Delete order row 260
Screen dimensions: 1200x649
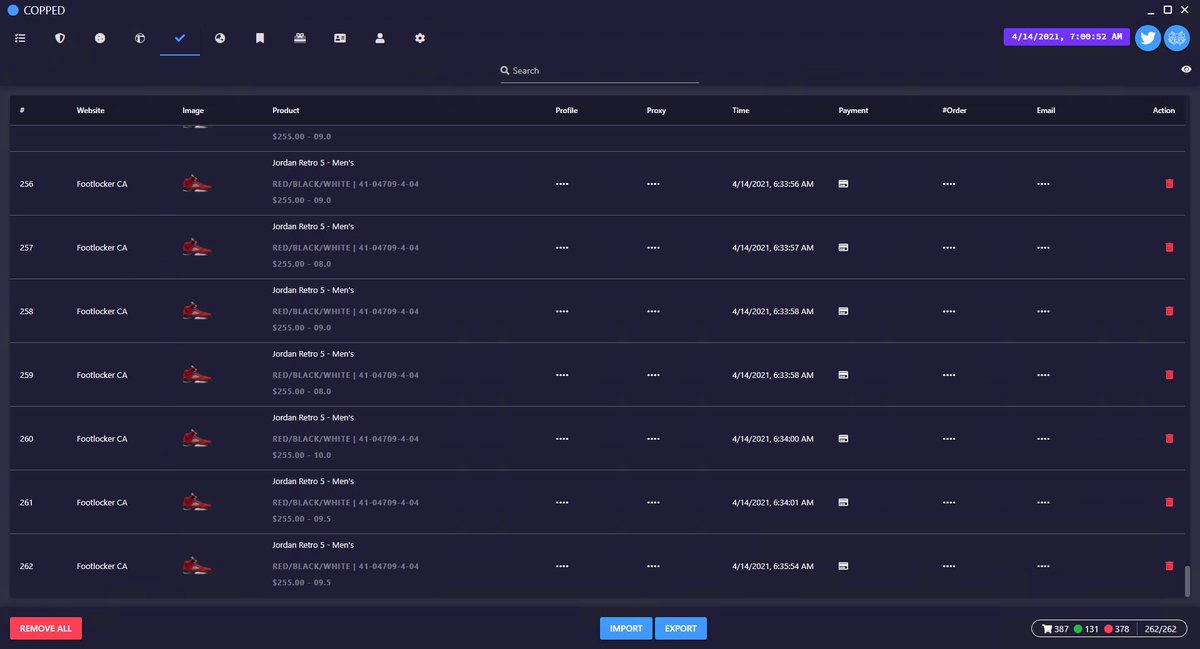pyautogui.click(x=1169, y=438)
